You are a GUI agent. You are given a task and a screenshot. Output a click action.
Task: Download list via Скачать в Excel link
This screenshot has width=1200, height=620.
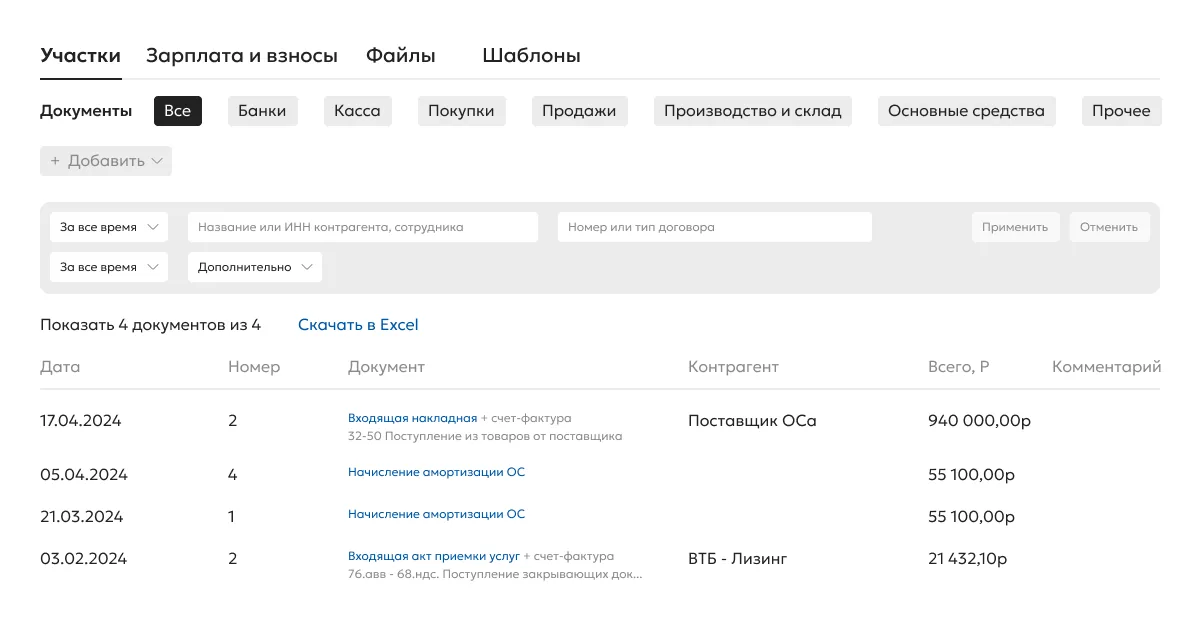tap(358, 325)
